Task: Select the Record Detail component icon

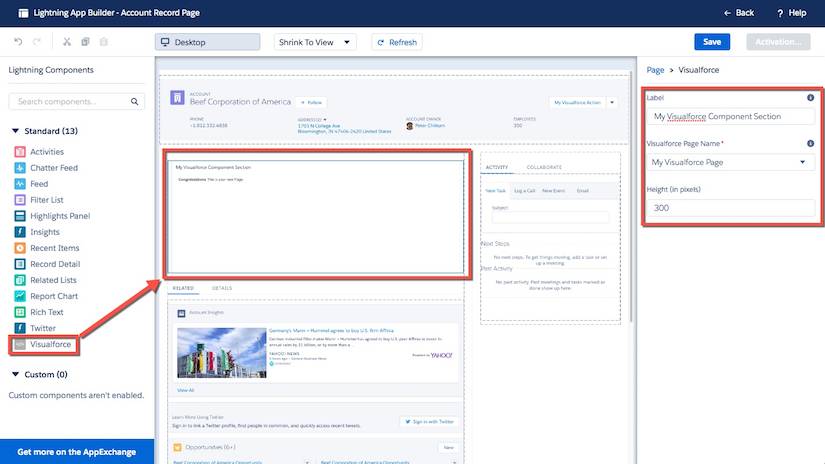Action: click(x=20, y=264)
